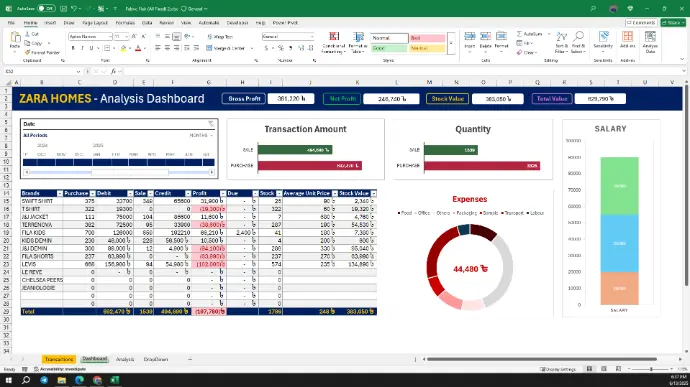The height and width of the screenshot is (387, 690).
Task: Click the Date timeline scrollbar slider
Action: click(x=130, y=172)
